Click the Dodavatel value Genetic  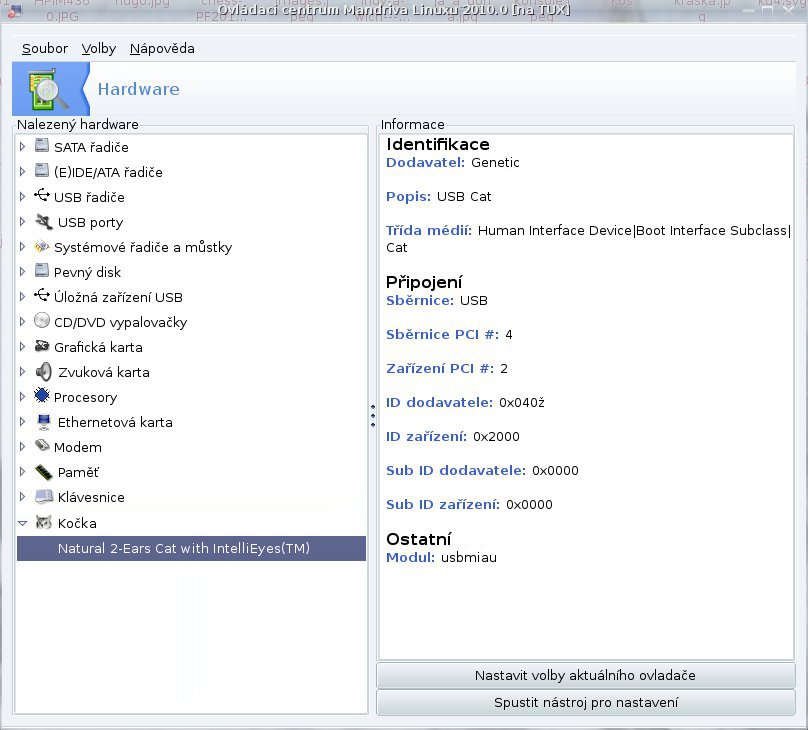click(495, 162)
